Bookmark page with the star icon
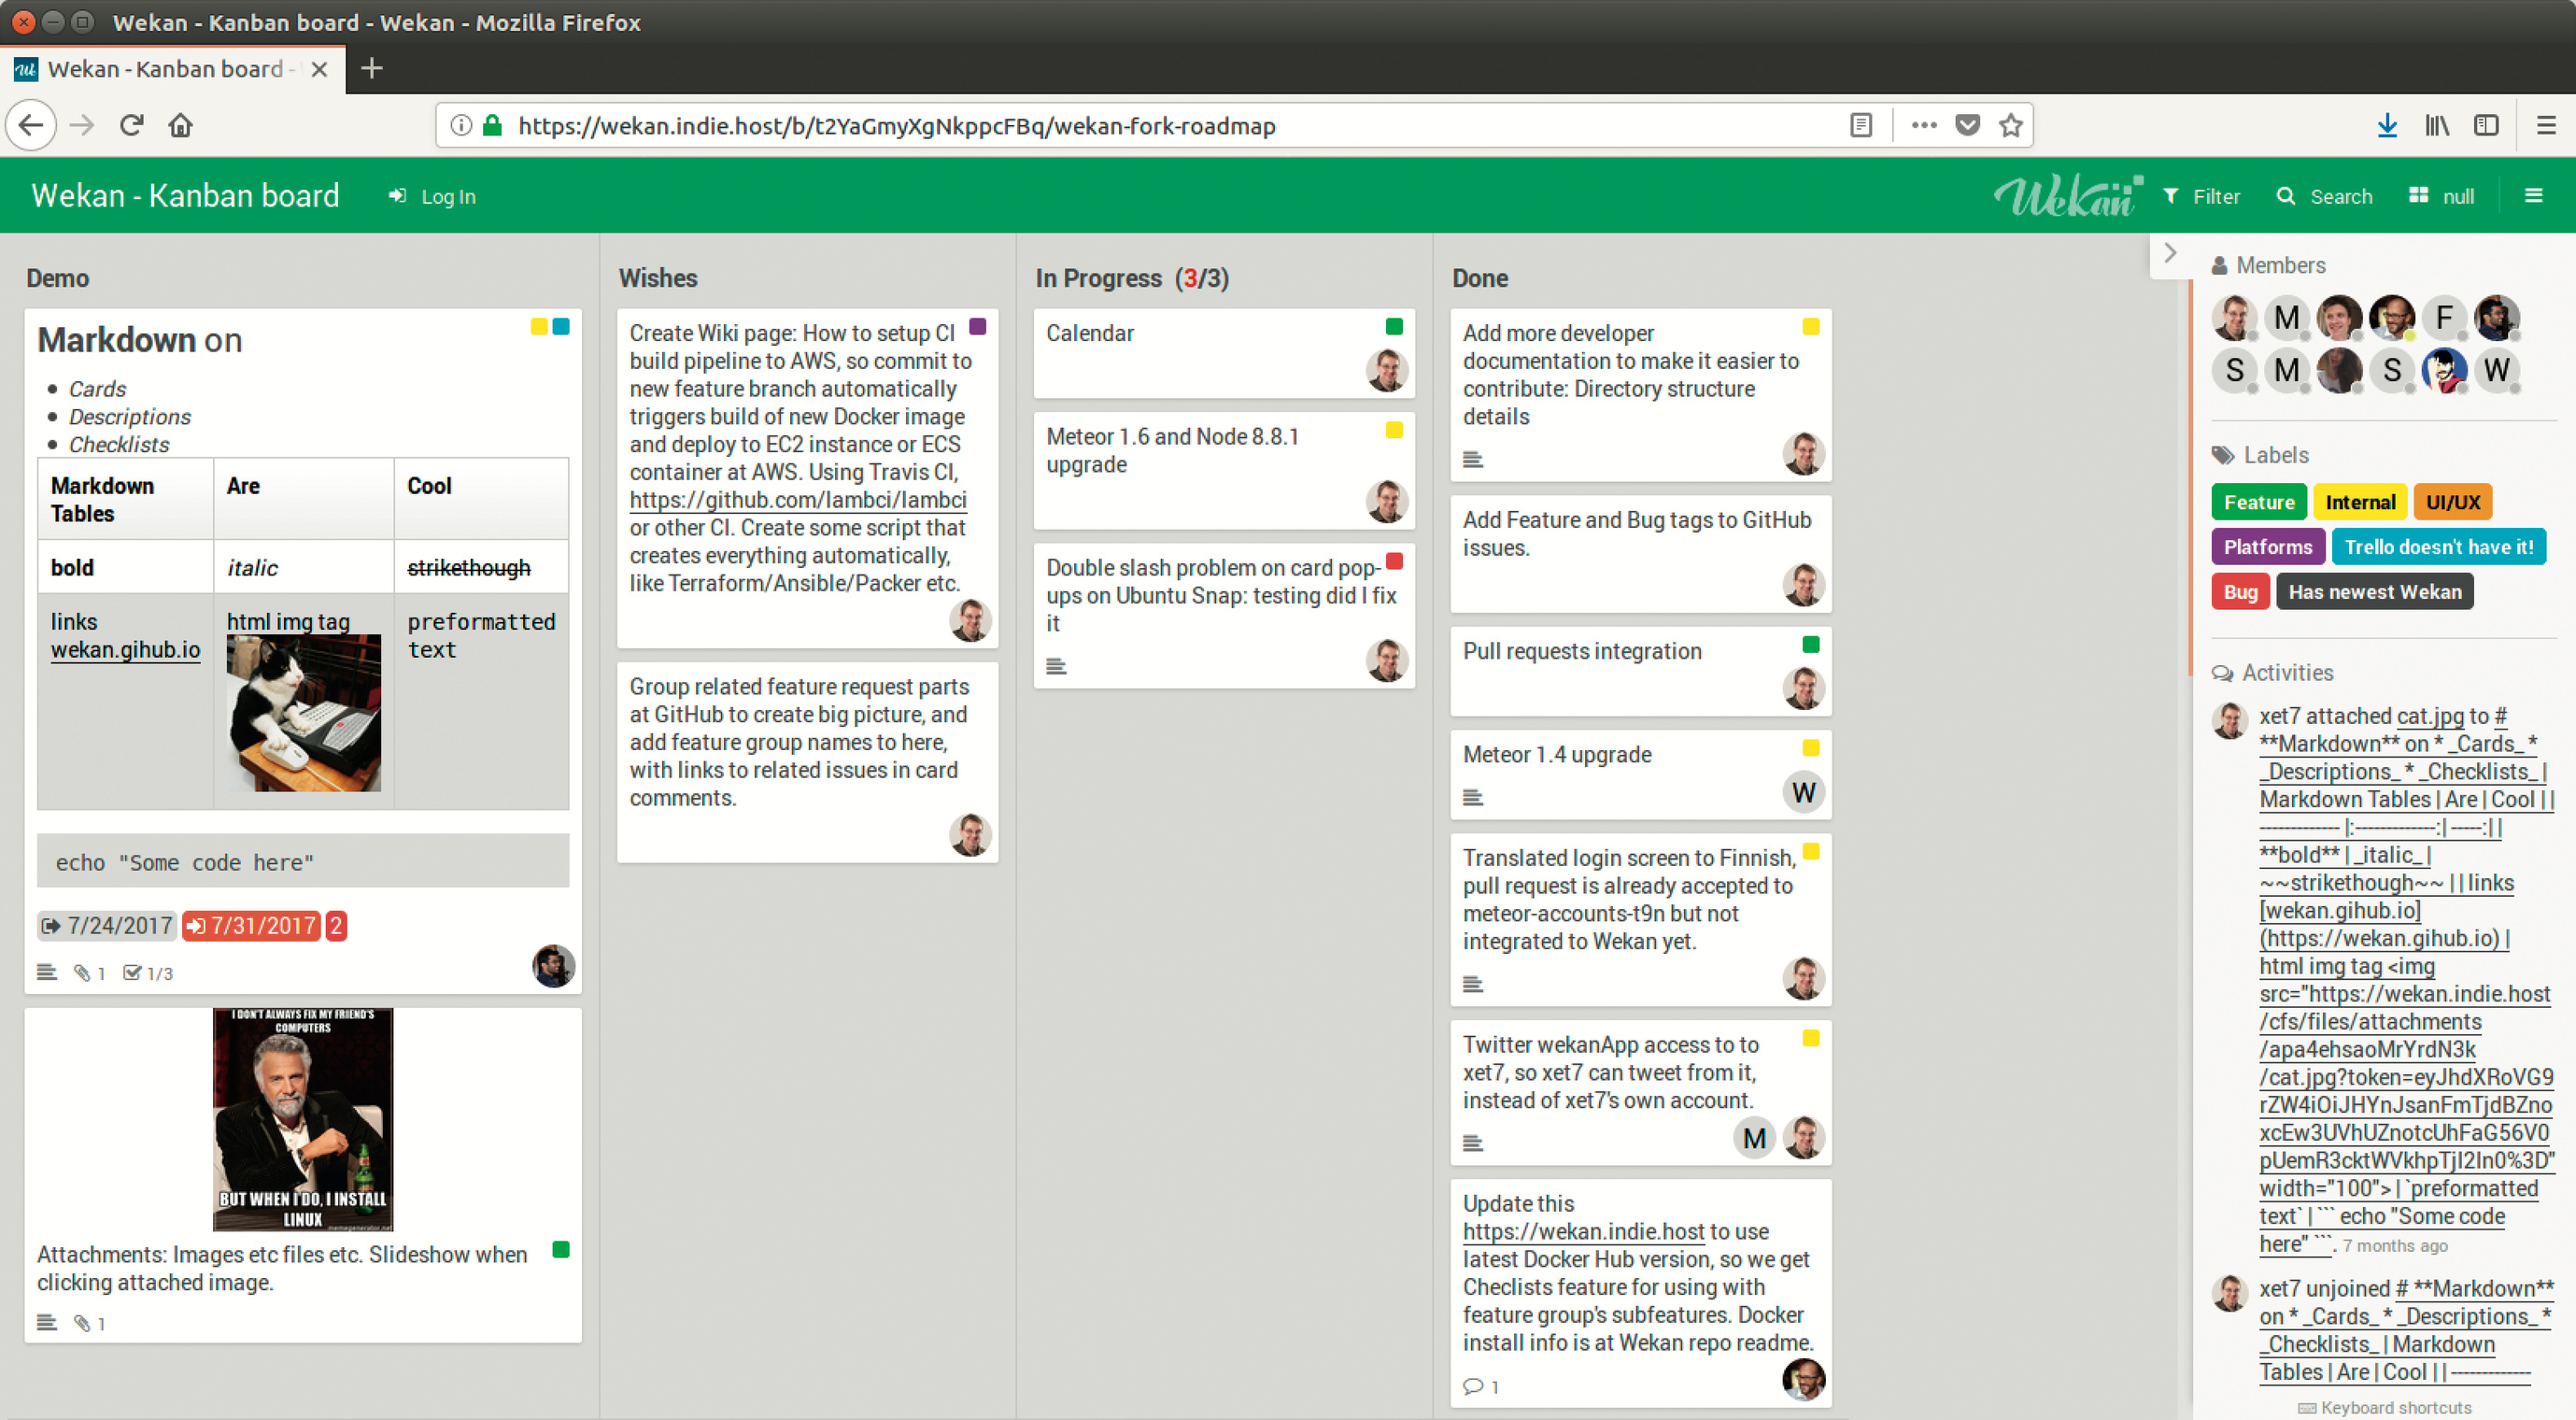This screenshot has width=2576, height=1420. click(x=2010, y=125)
